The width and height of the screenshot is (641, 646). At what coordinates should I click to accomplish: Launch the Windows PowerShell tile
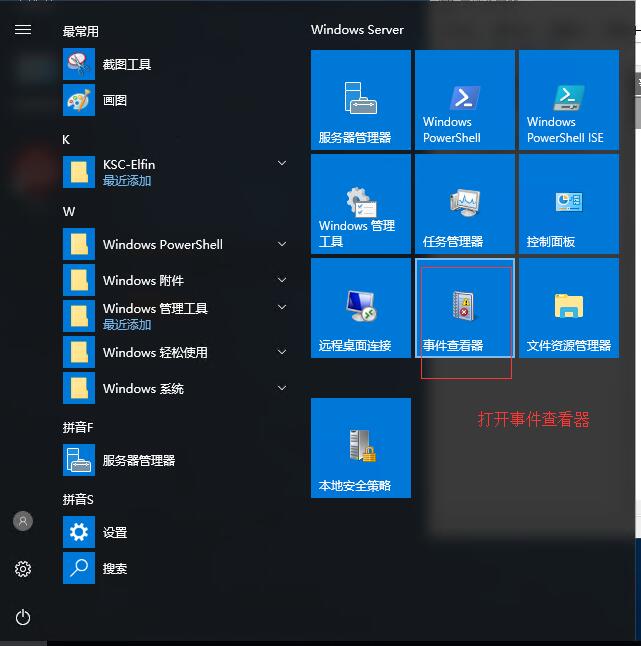click(x=465, y=100)
